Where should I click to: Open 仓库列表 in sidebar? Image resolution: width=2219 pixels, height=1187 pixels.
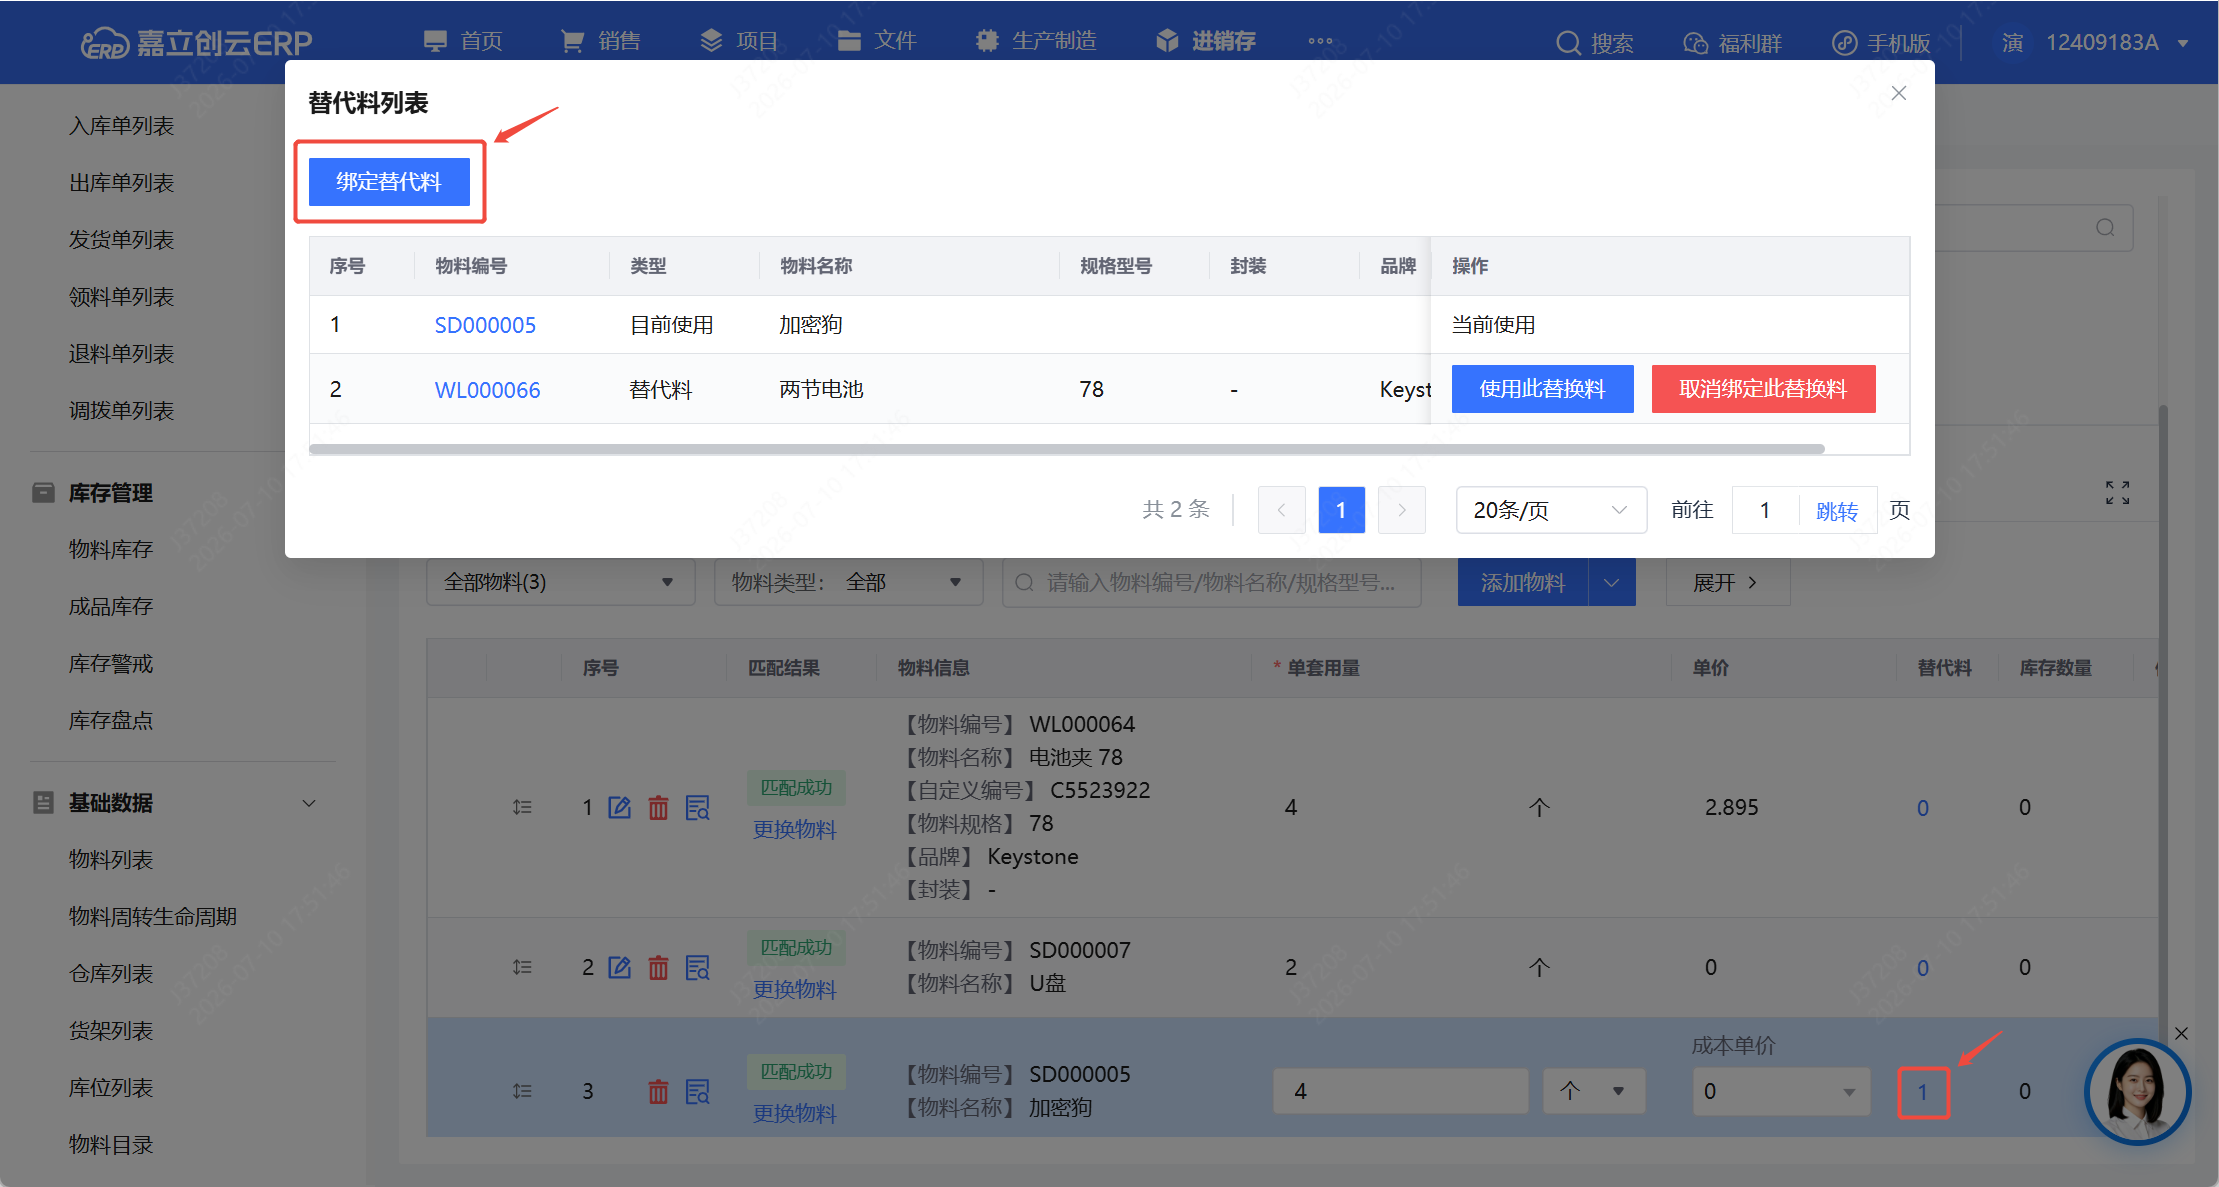pyautogui.click(x=110, y=974)
